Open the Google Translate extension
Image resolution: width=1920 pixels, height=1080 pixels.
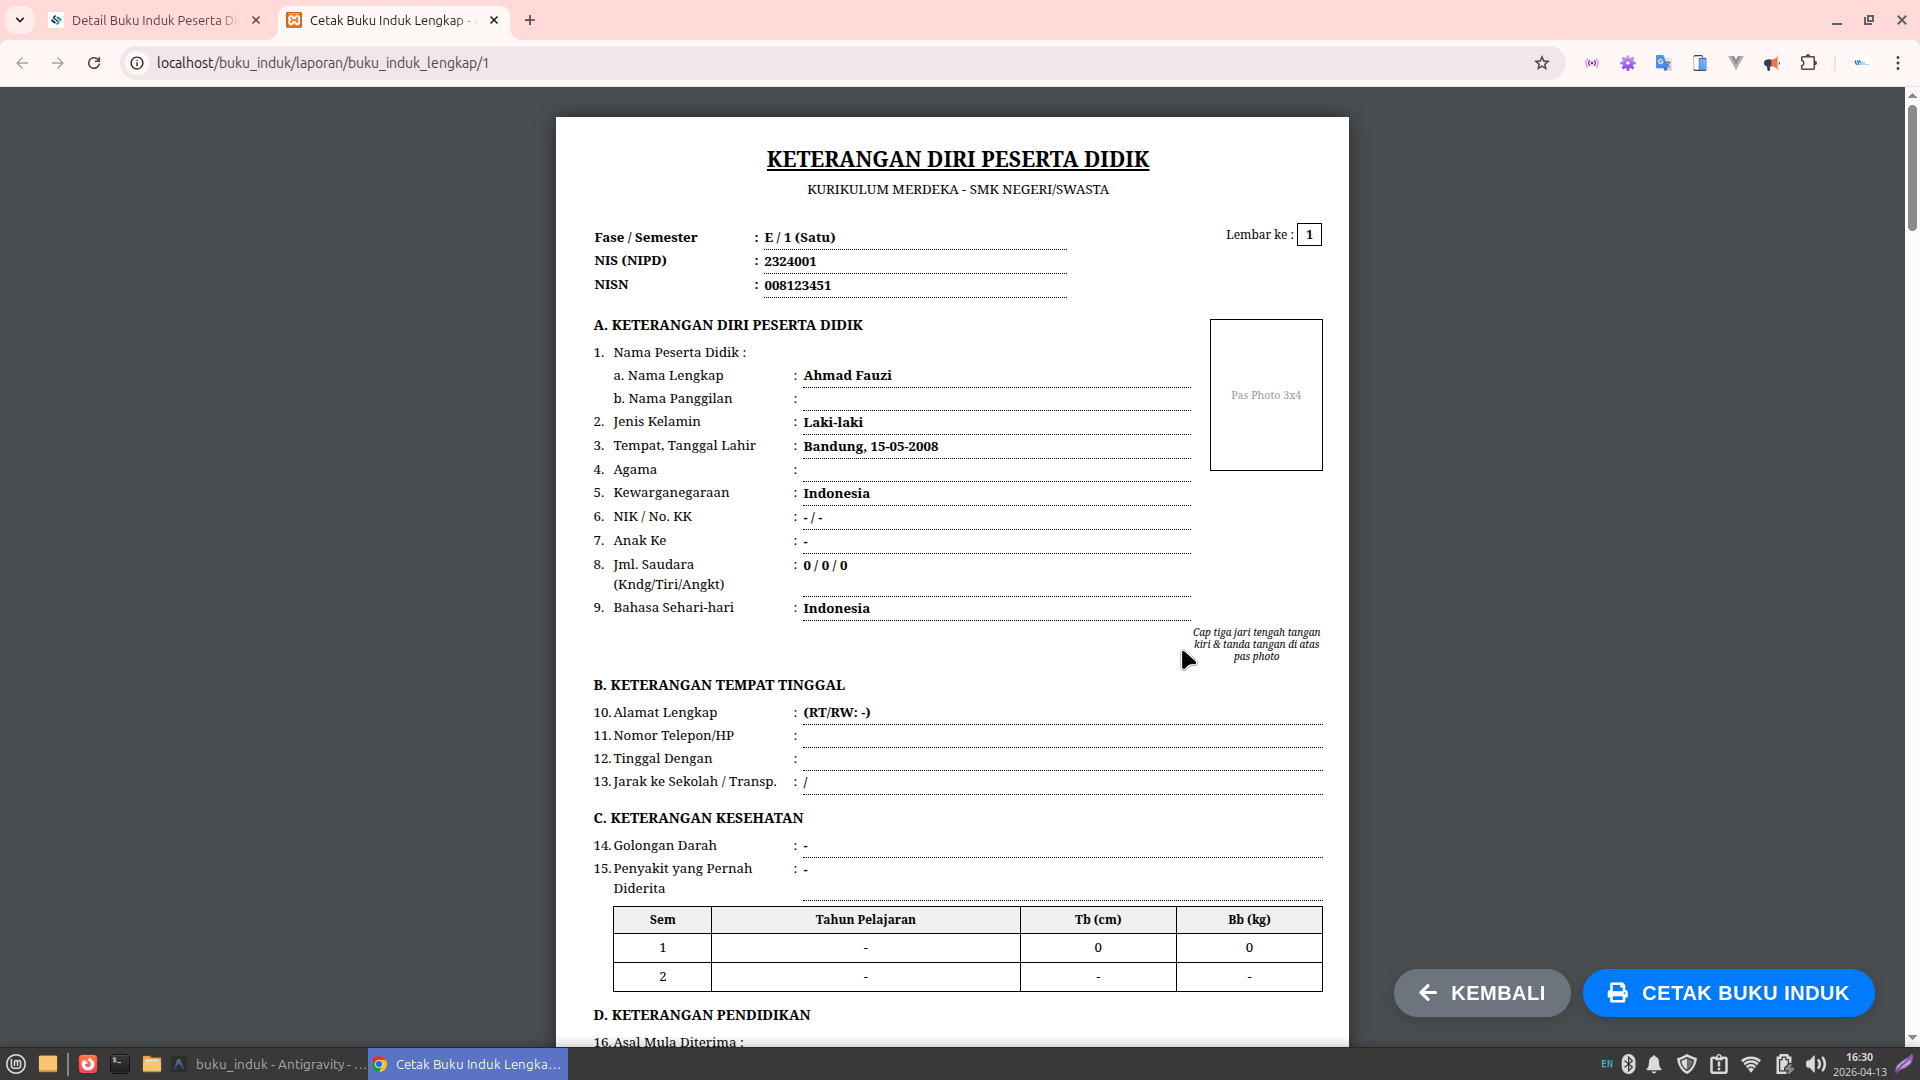[1663, 63]
